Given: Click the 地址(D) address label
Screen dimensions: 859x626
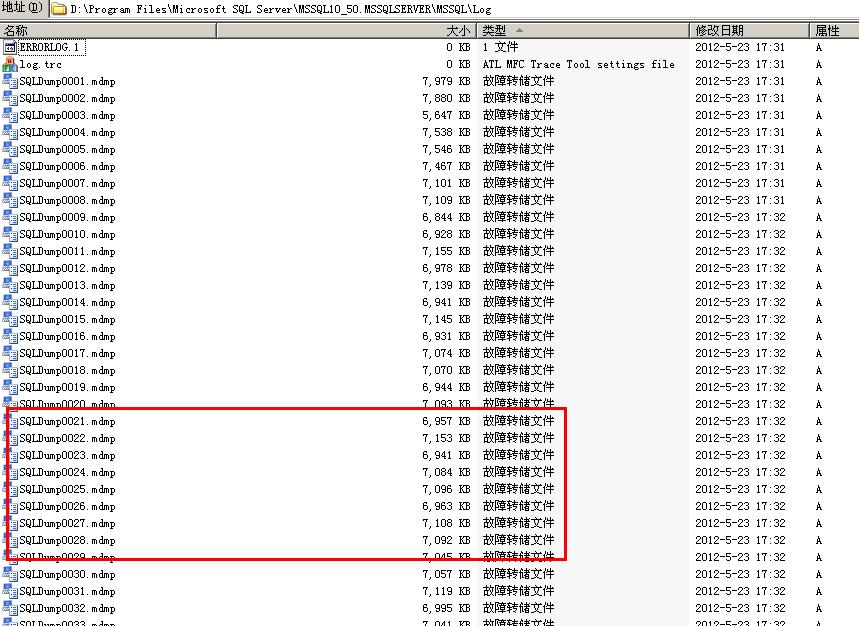Looking at the screenshot, I should coord(22,8).
